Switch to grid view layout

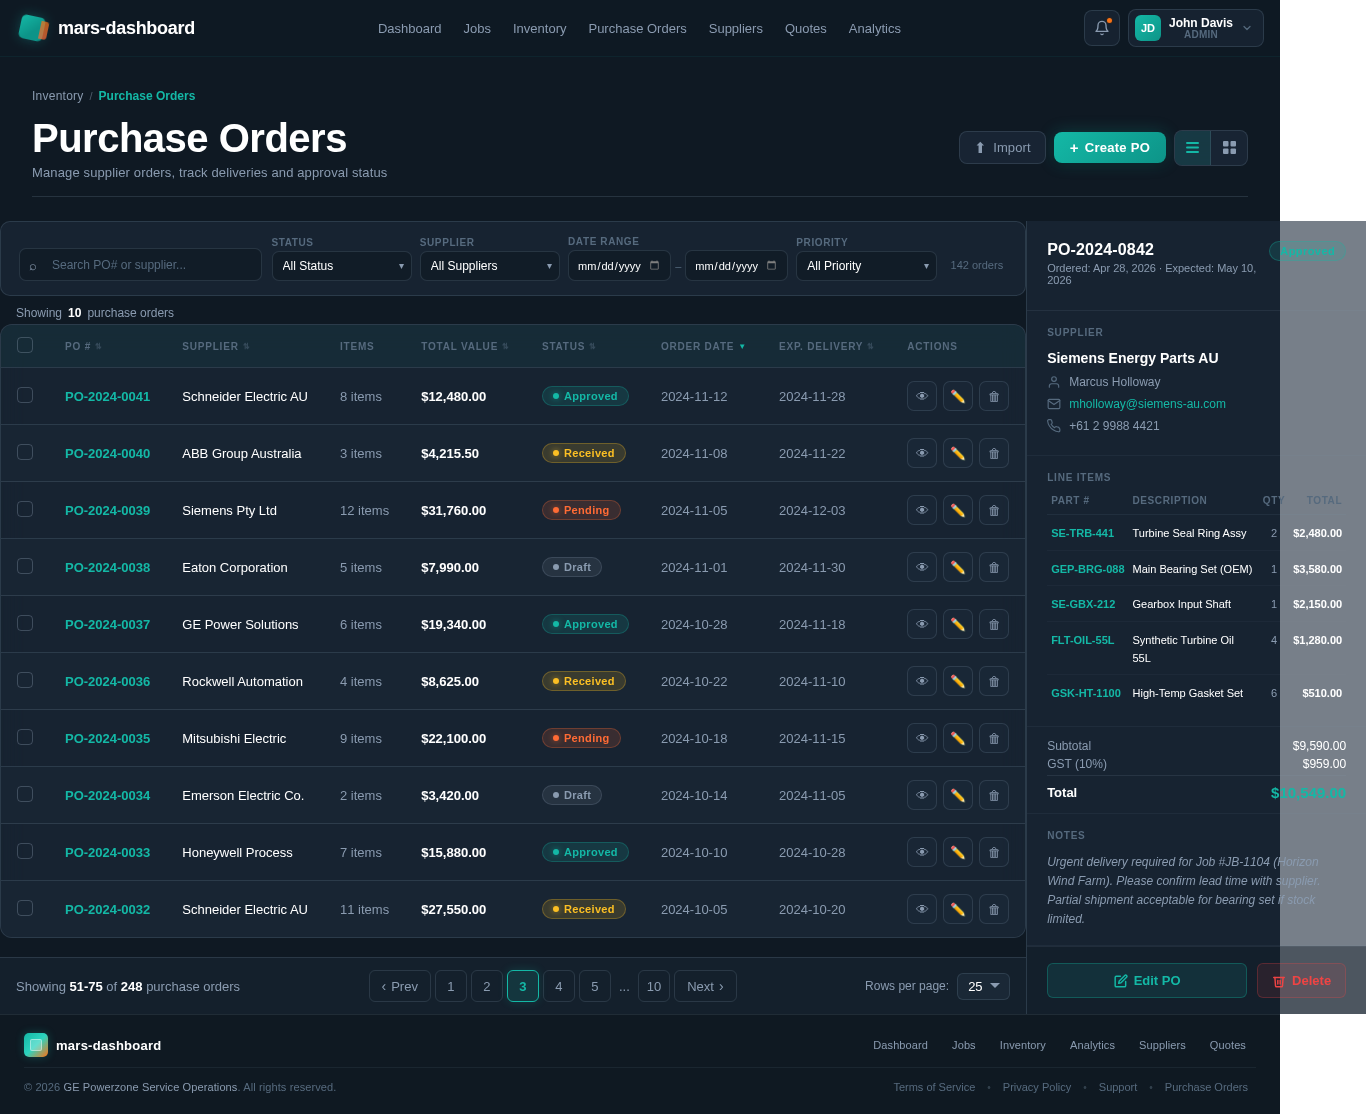pos(1229,148)
